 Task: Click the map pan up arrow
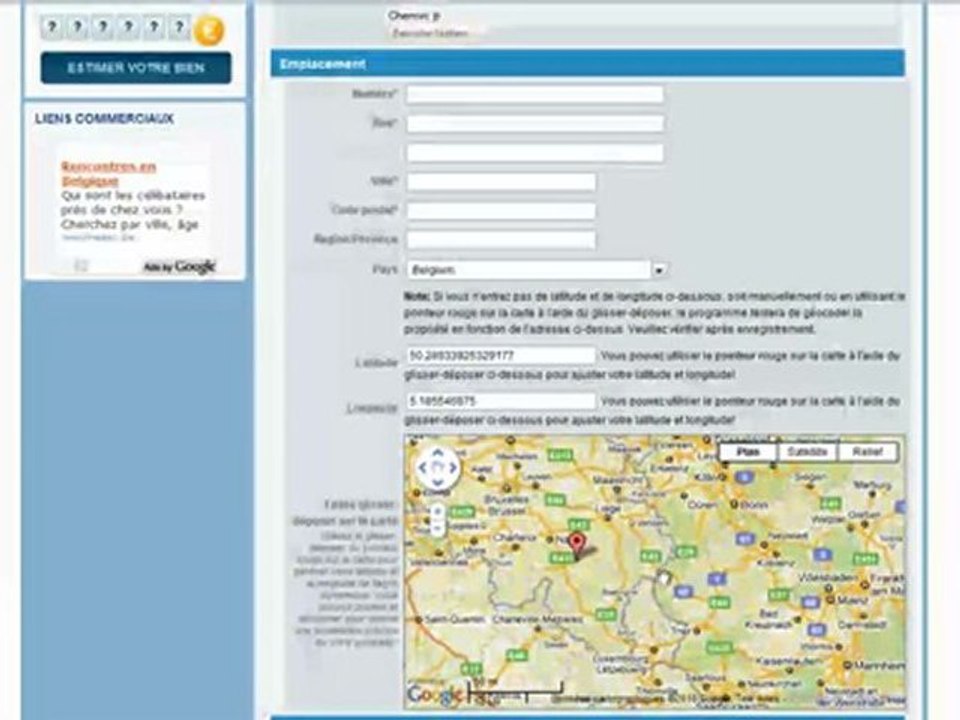438,454
